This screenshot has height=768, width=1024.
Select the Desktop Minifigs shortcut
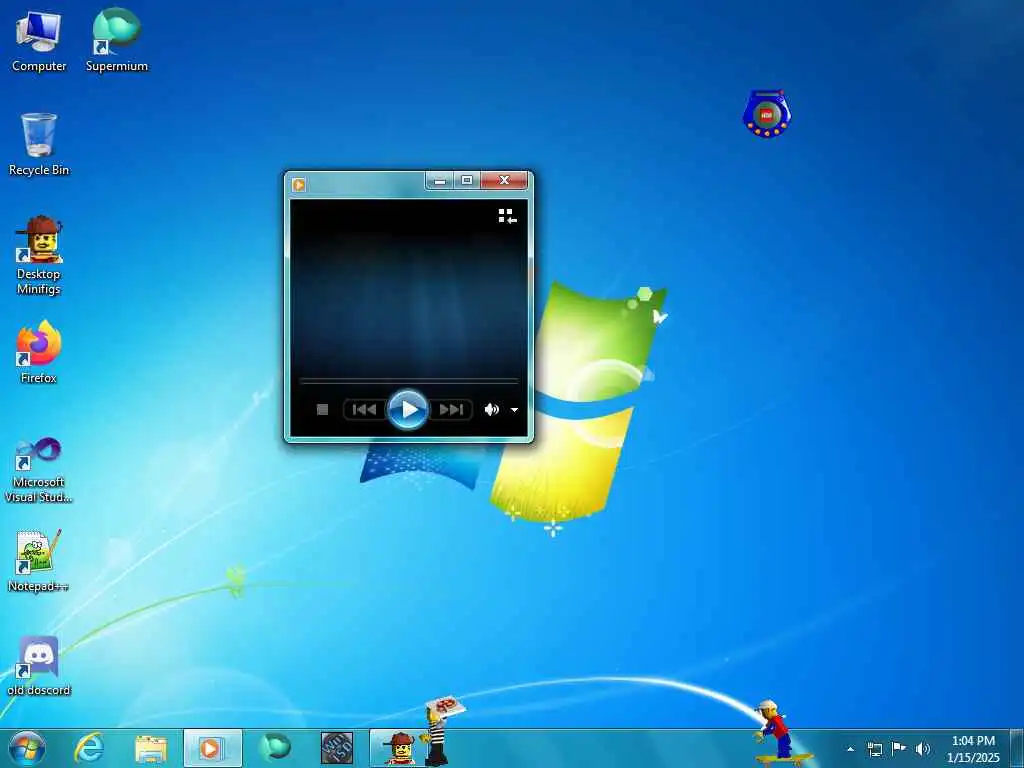(x=39, y=256)
